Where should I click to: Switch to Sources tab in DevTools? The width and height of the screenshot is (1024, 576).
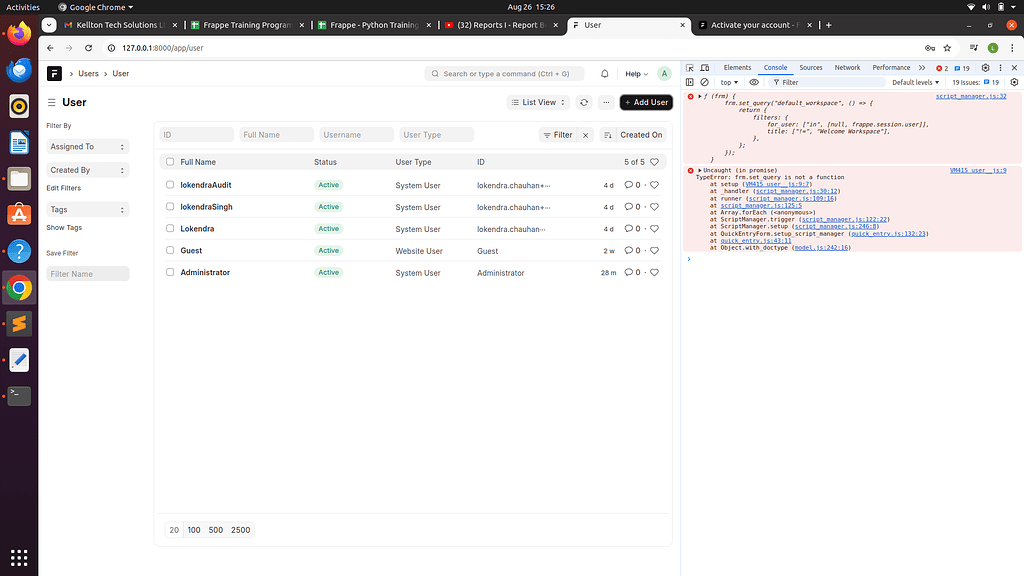pos(810,68)
